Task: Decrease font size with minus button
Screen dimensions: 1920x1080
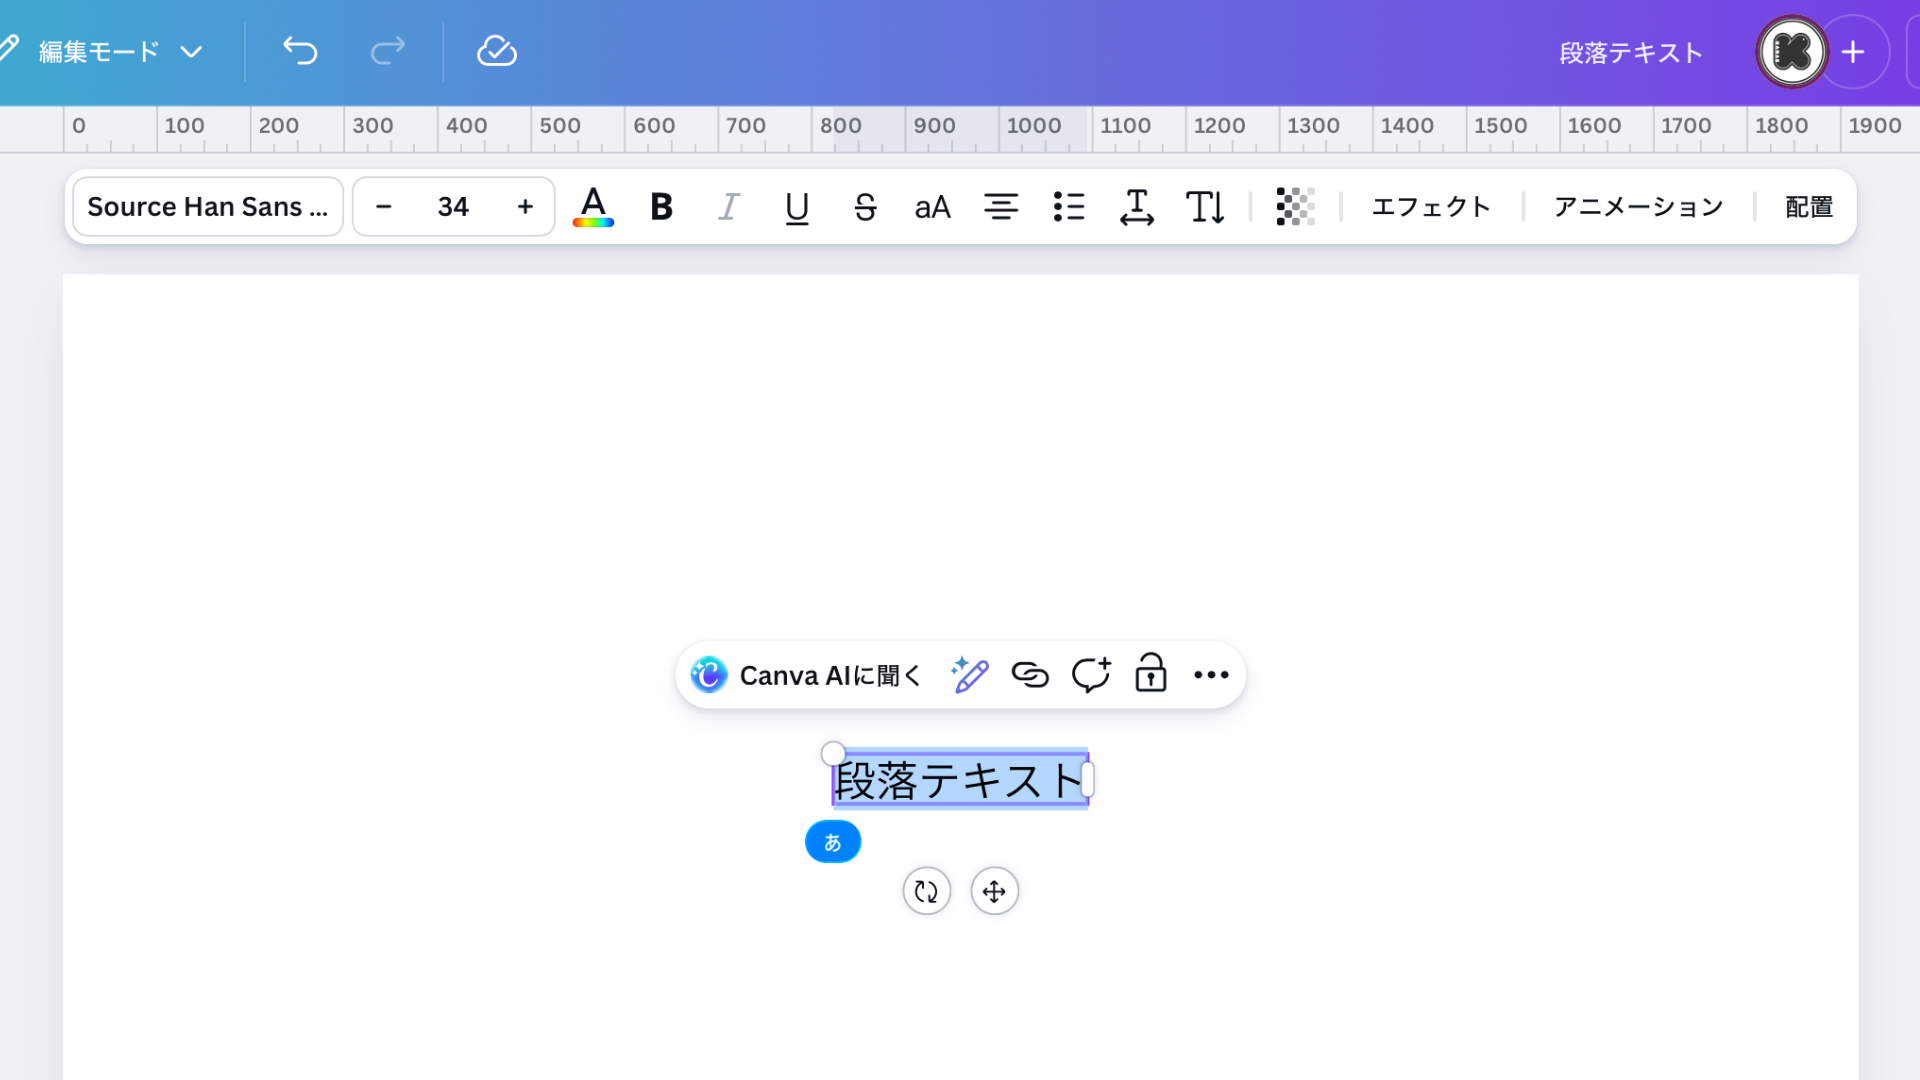Action: click(x=383, y=207)
